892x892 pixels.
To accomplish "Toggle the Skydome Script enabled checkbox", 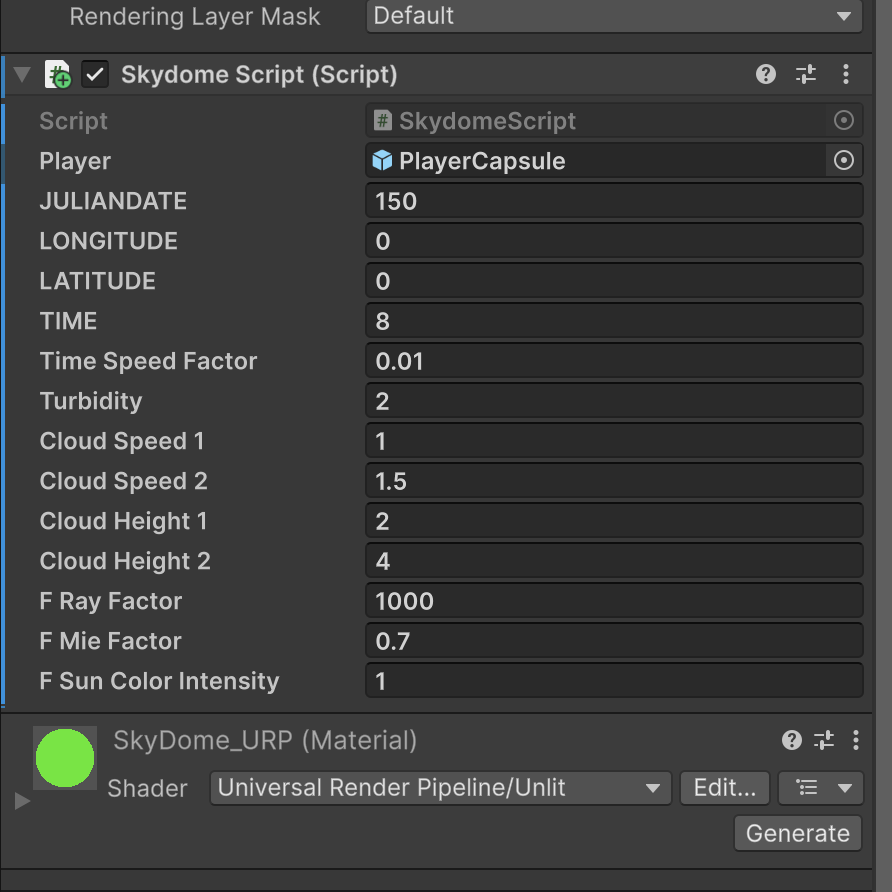I will tap(93, 74).
